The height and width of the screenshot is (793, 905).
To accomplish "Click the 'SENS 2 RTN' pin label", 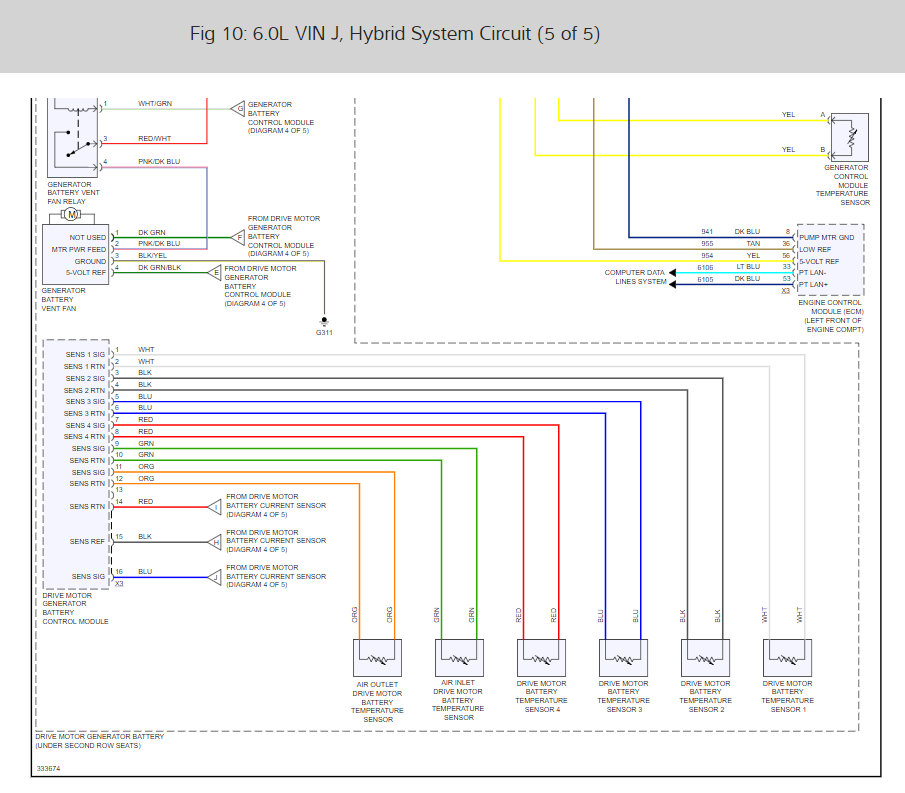I will click(84, 391).
